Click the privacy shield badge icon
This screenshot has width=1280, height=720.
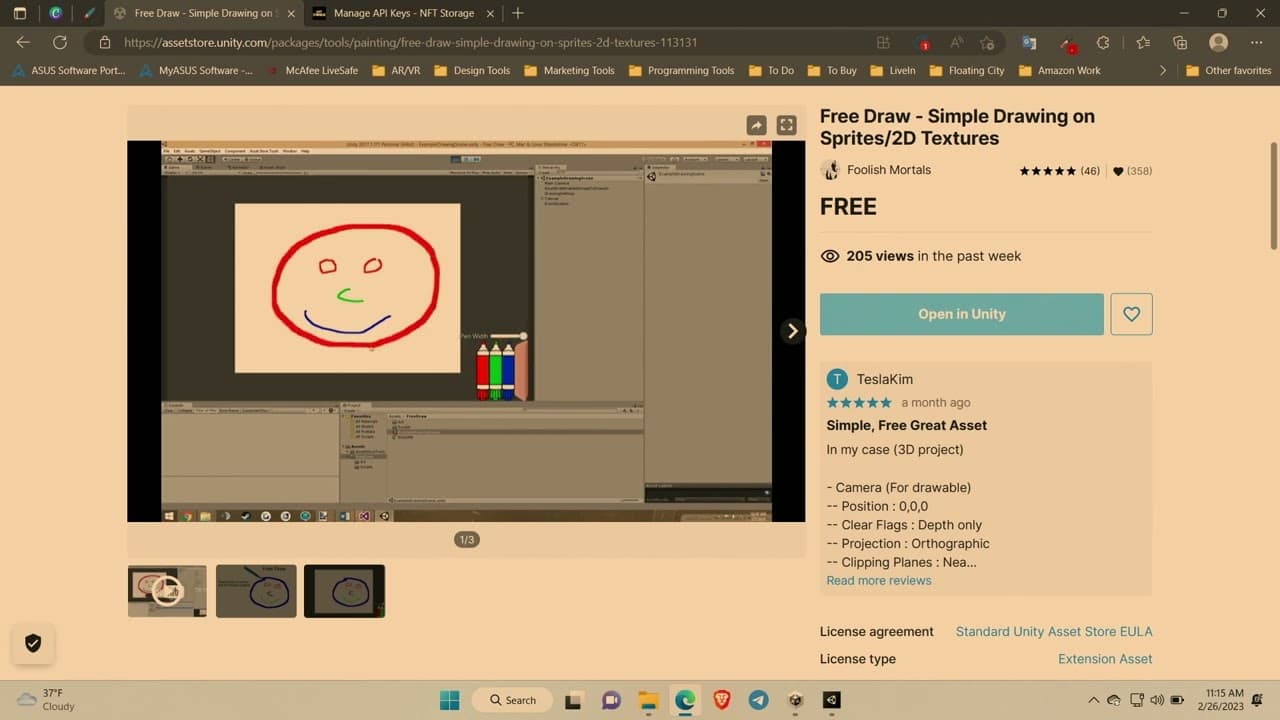tap(33, 643)
